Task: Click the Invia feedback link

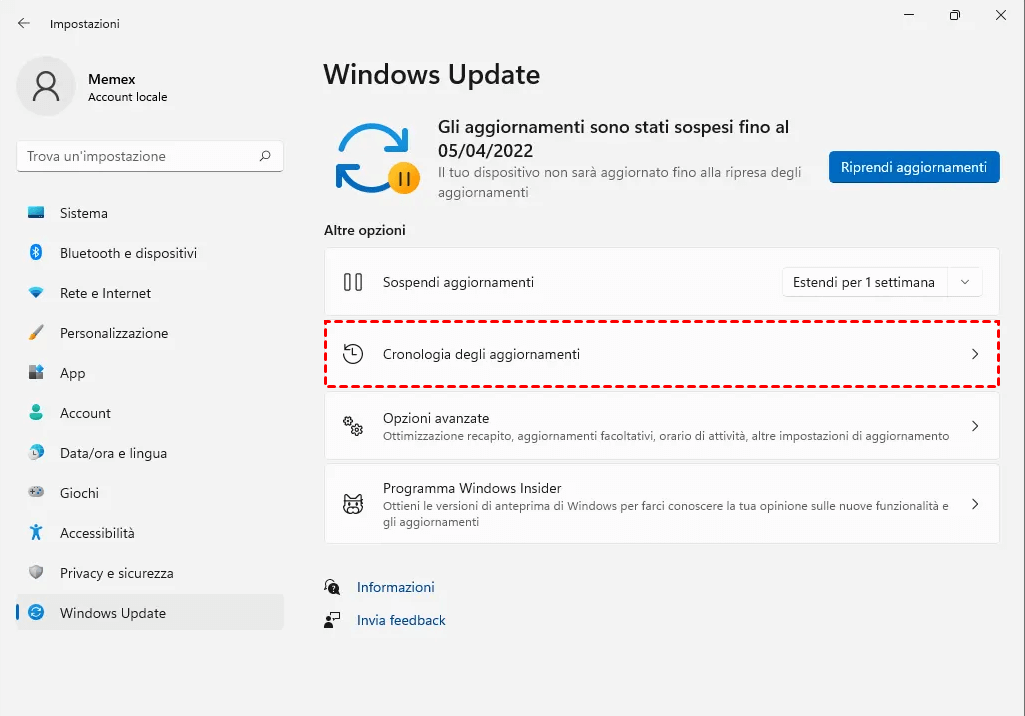Action: 401,620
